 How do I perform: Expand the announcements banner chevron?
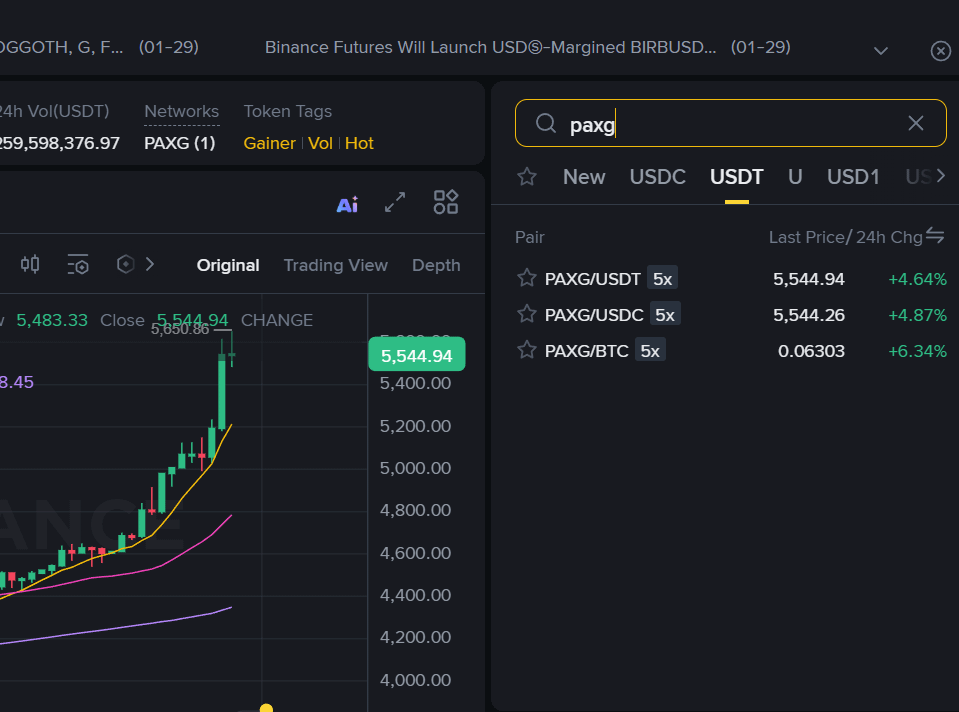click(881, 50)
